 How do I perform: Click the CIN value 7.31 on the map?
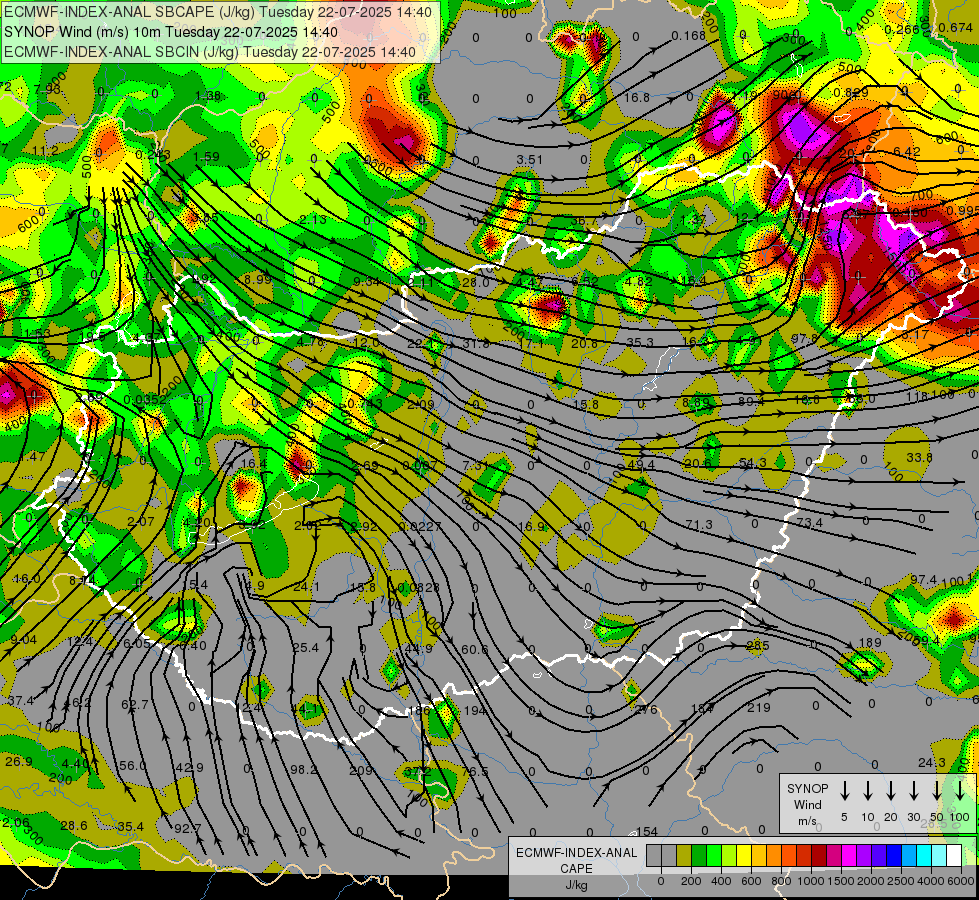(x=476, y=466)
